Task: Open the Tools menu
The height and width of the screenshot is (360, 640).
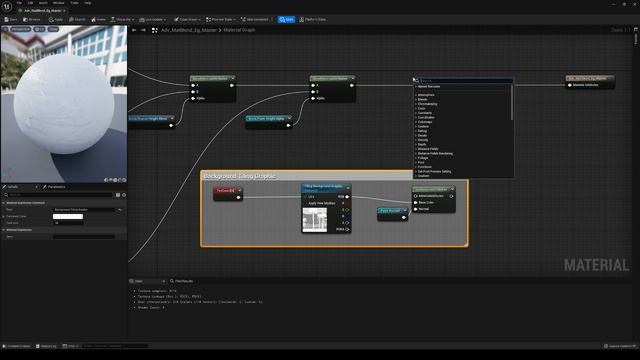Action: [74, 3]
